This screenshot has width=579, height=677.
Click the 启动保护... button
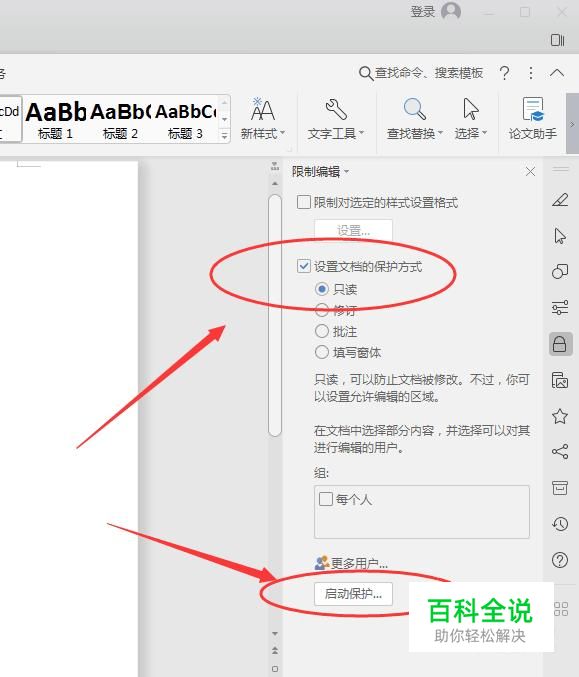(353, 594)
